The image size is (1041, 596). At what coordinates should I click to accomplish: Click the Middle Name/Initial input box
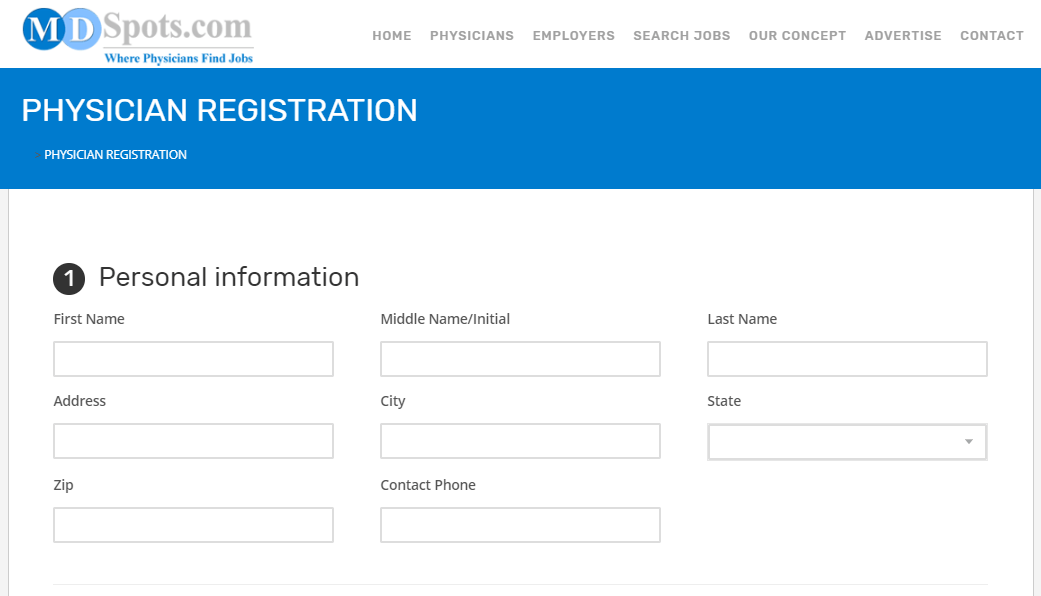520,359
